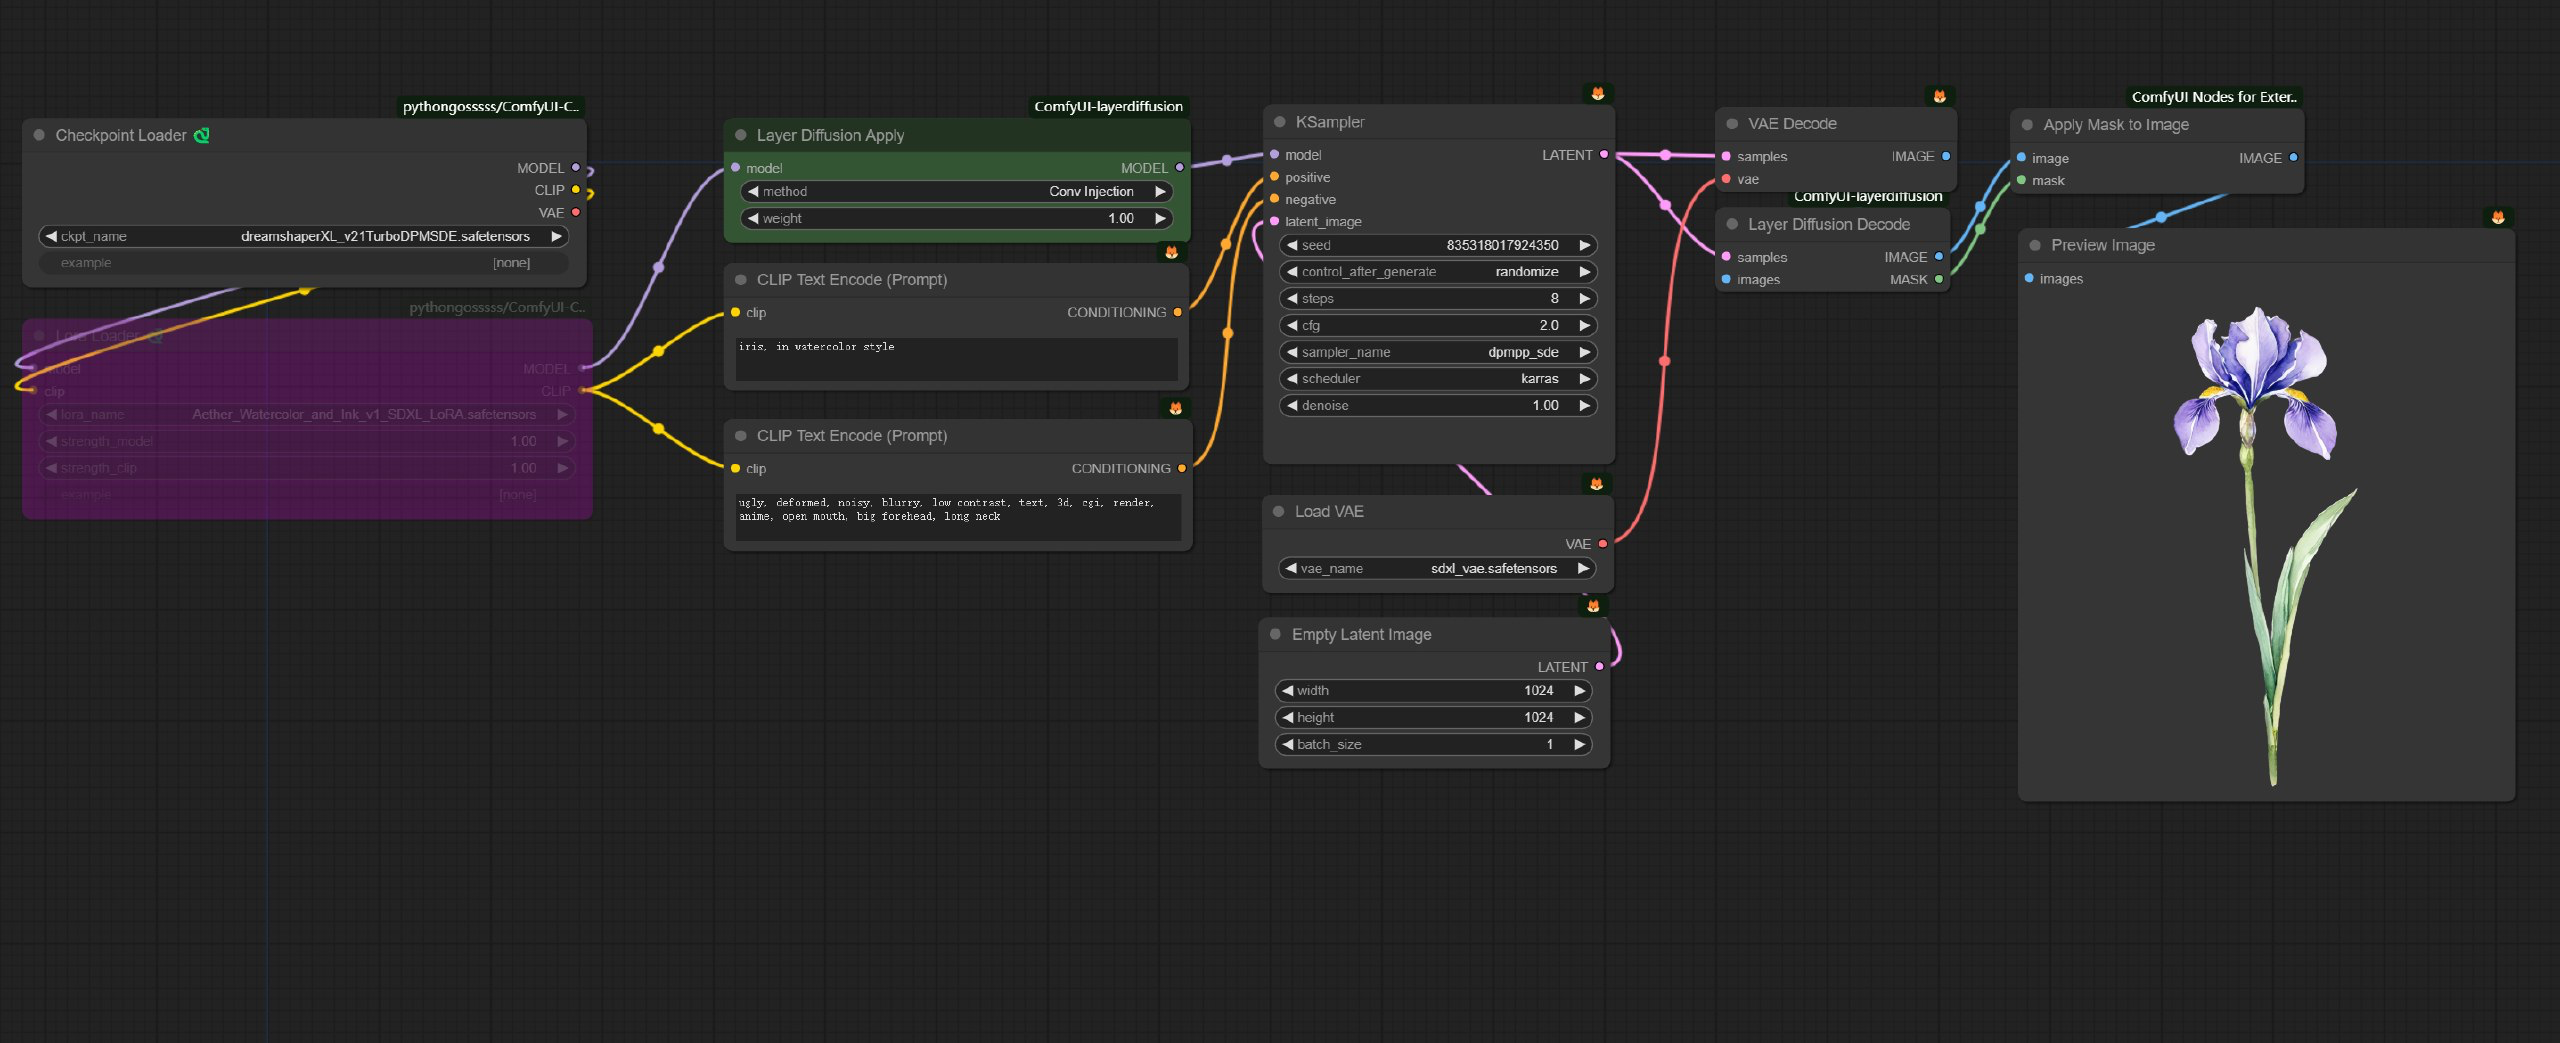
Task: Click the IMAGE output port on Apply Mask to Image
Action: click(2293, 158)
